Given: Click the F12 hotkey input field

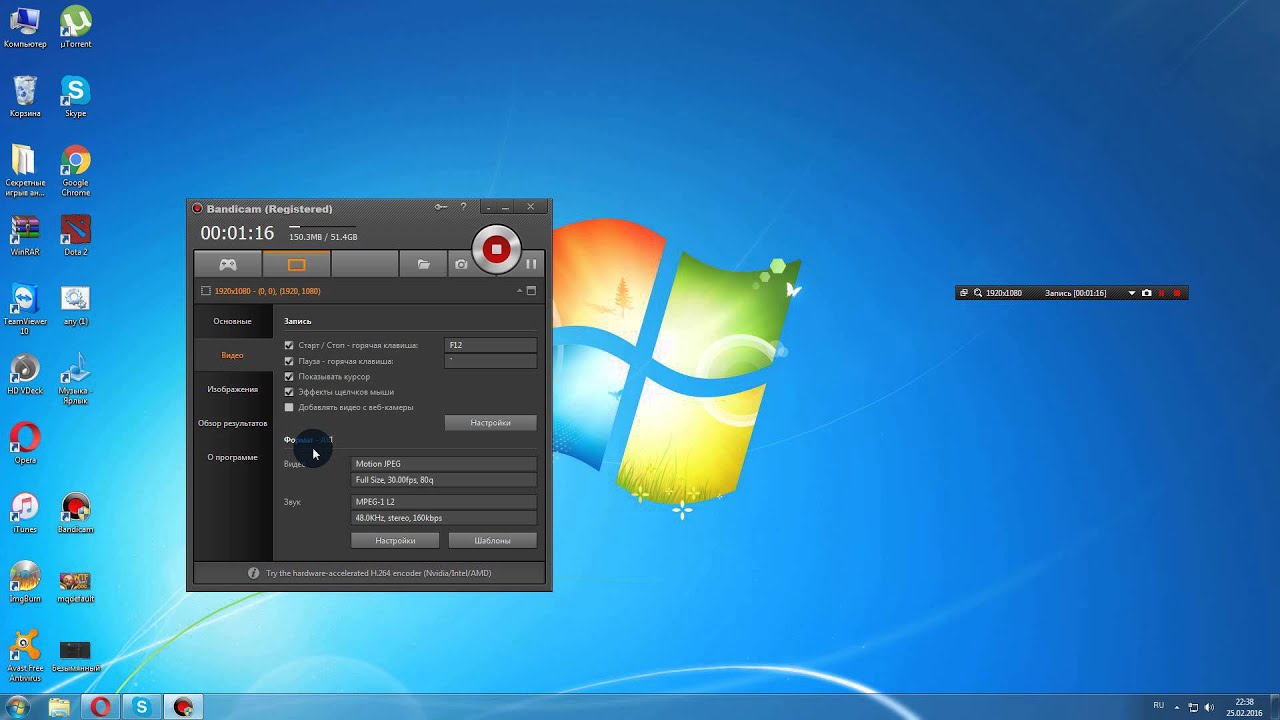Looking at the screenshot, I should (x=490, y=345).
